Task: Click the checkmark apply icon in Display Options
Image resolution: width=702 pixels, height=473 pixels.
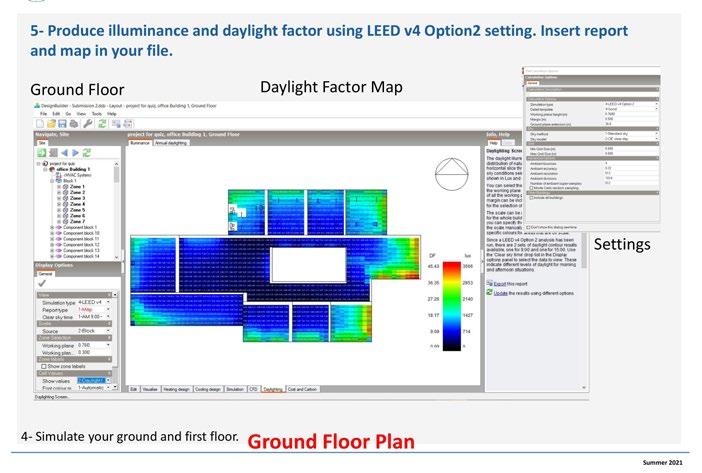Action: (x=42, y=283)
